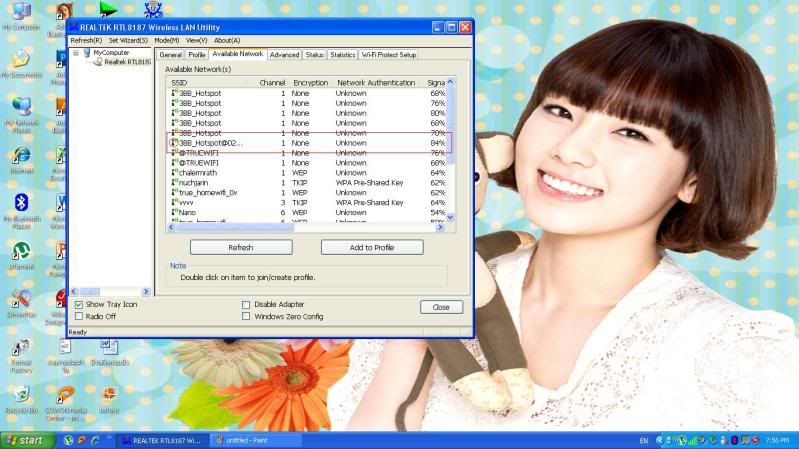Switch to untitled - Paint taskbar button
Viewport: 799px width, 449px height.
coord(254,440)
